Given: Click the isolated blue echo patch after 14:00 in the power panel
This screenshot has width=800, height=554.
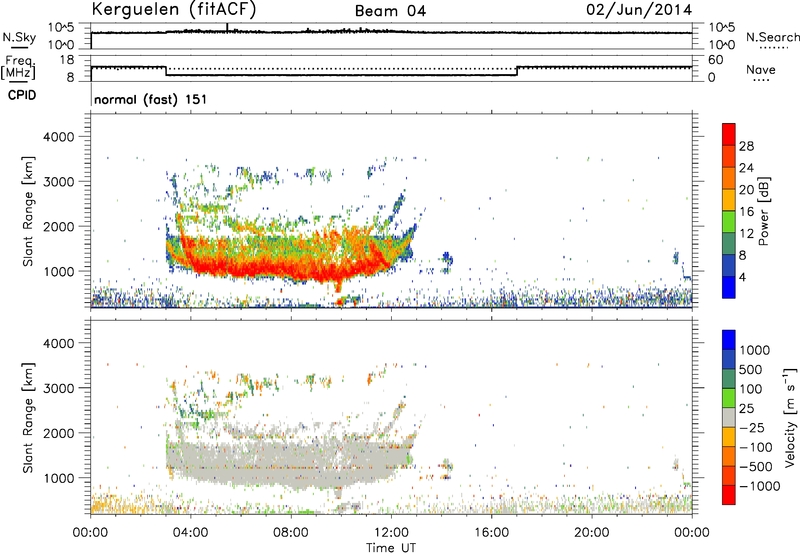Looking at the screenshot, I should coord(447,261).
